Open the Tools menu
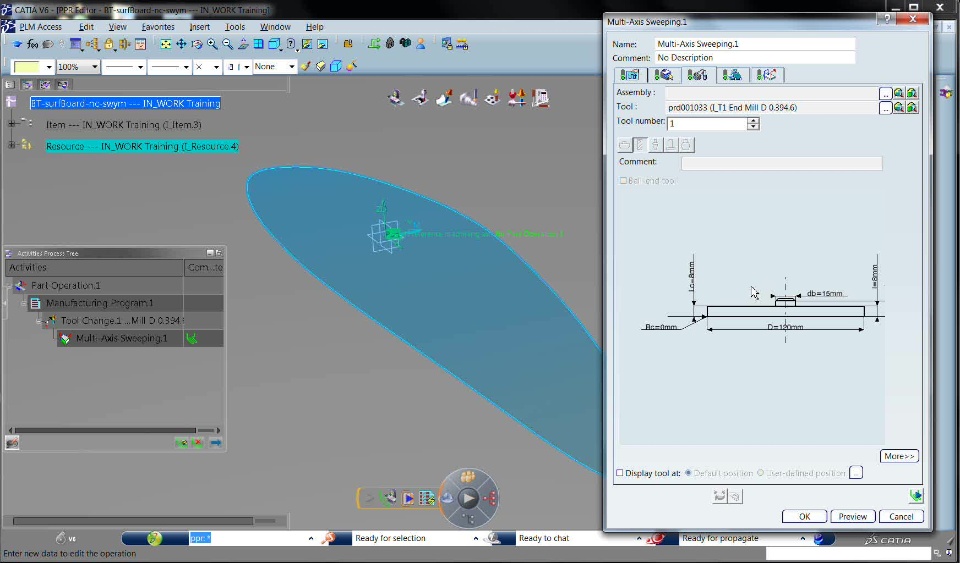 click(x=235, y=27)
